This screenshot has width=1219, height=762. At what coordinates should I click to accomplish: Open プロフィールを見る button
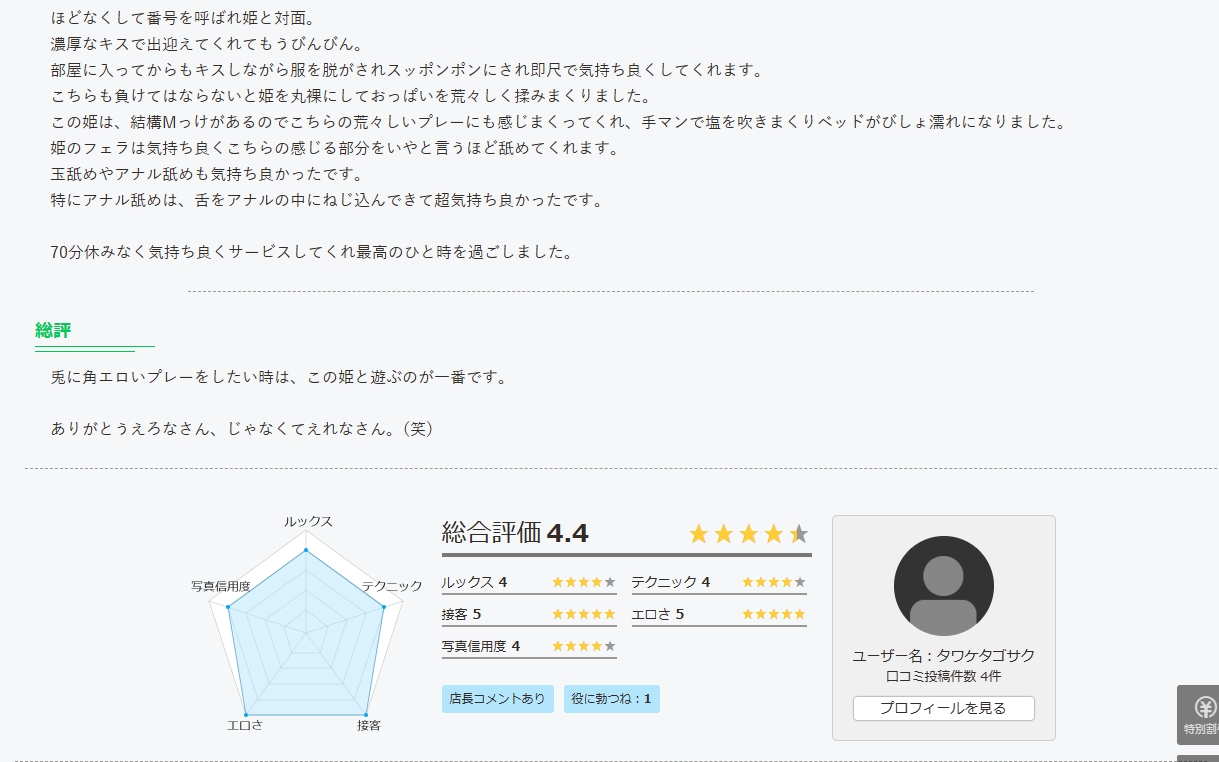943,708
